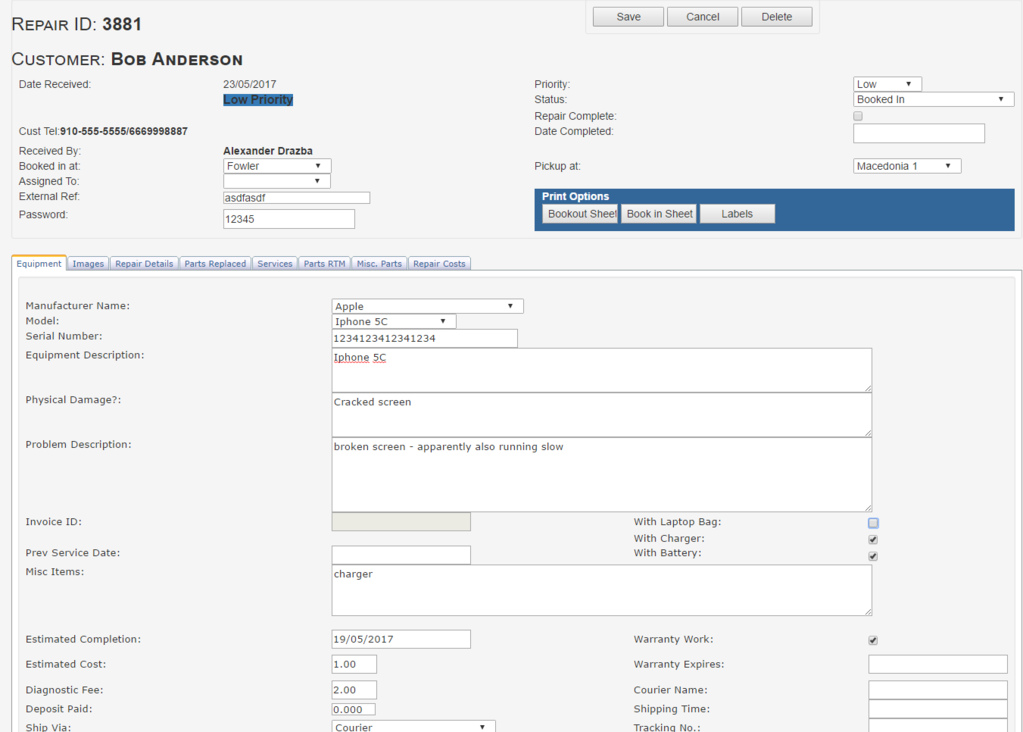This screenshot has width=1023, height=732.
Task: Click the Physical Damage text area
Action: click(602, 415)
